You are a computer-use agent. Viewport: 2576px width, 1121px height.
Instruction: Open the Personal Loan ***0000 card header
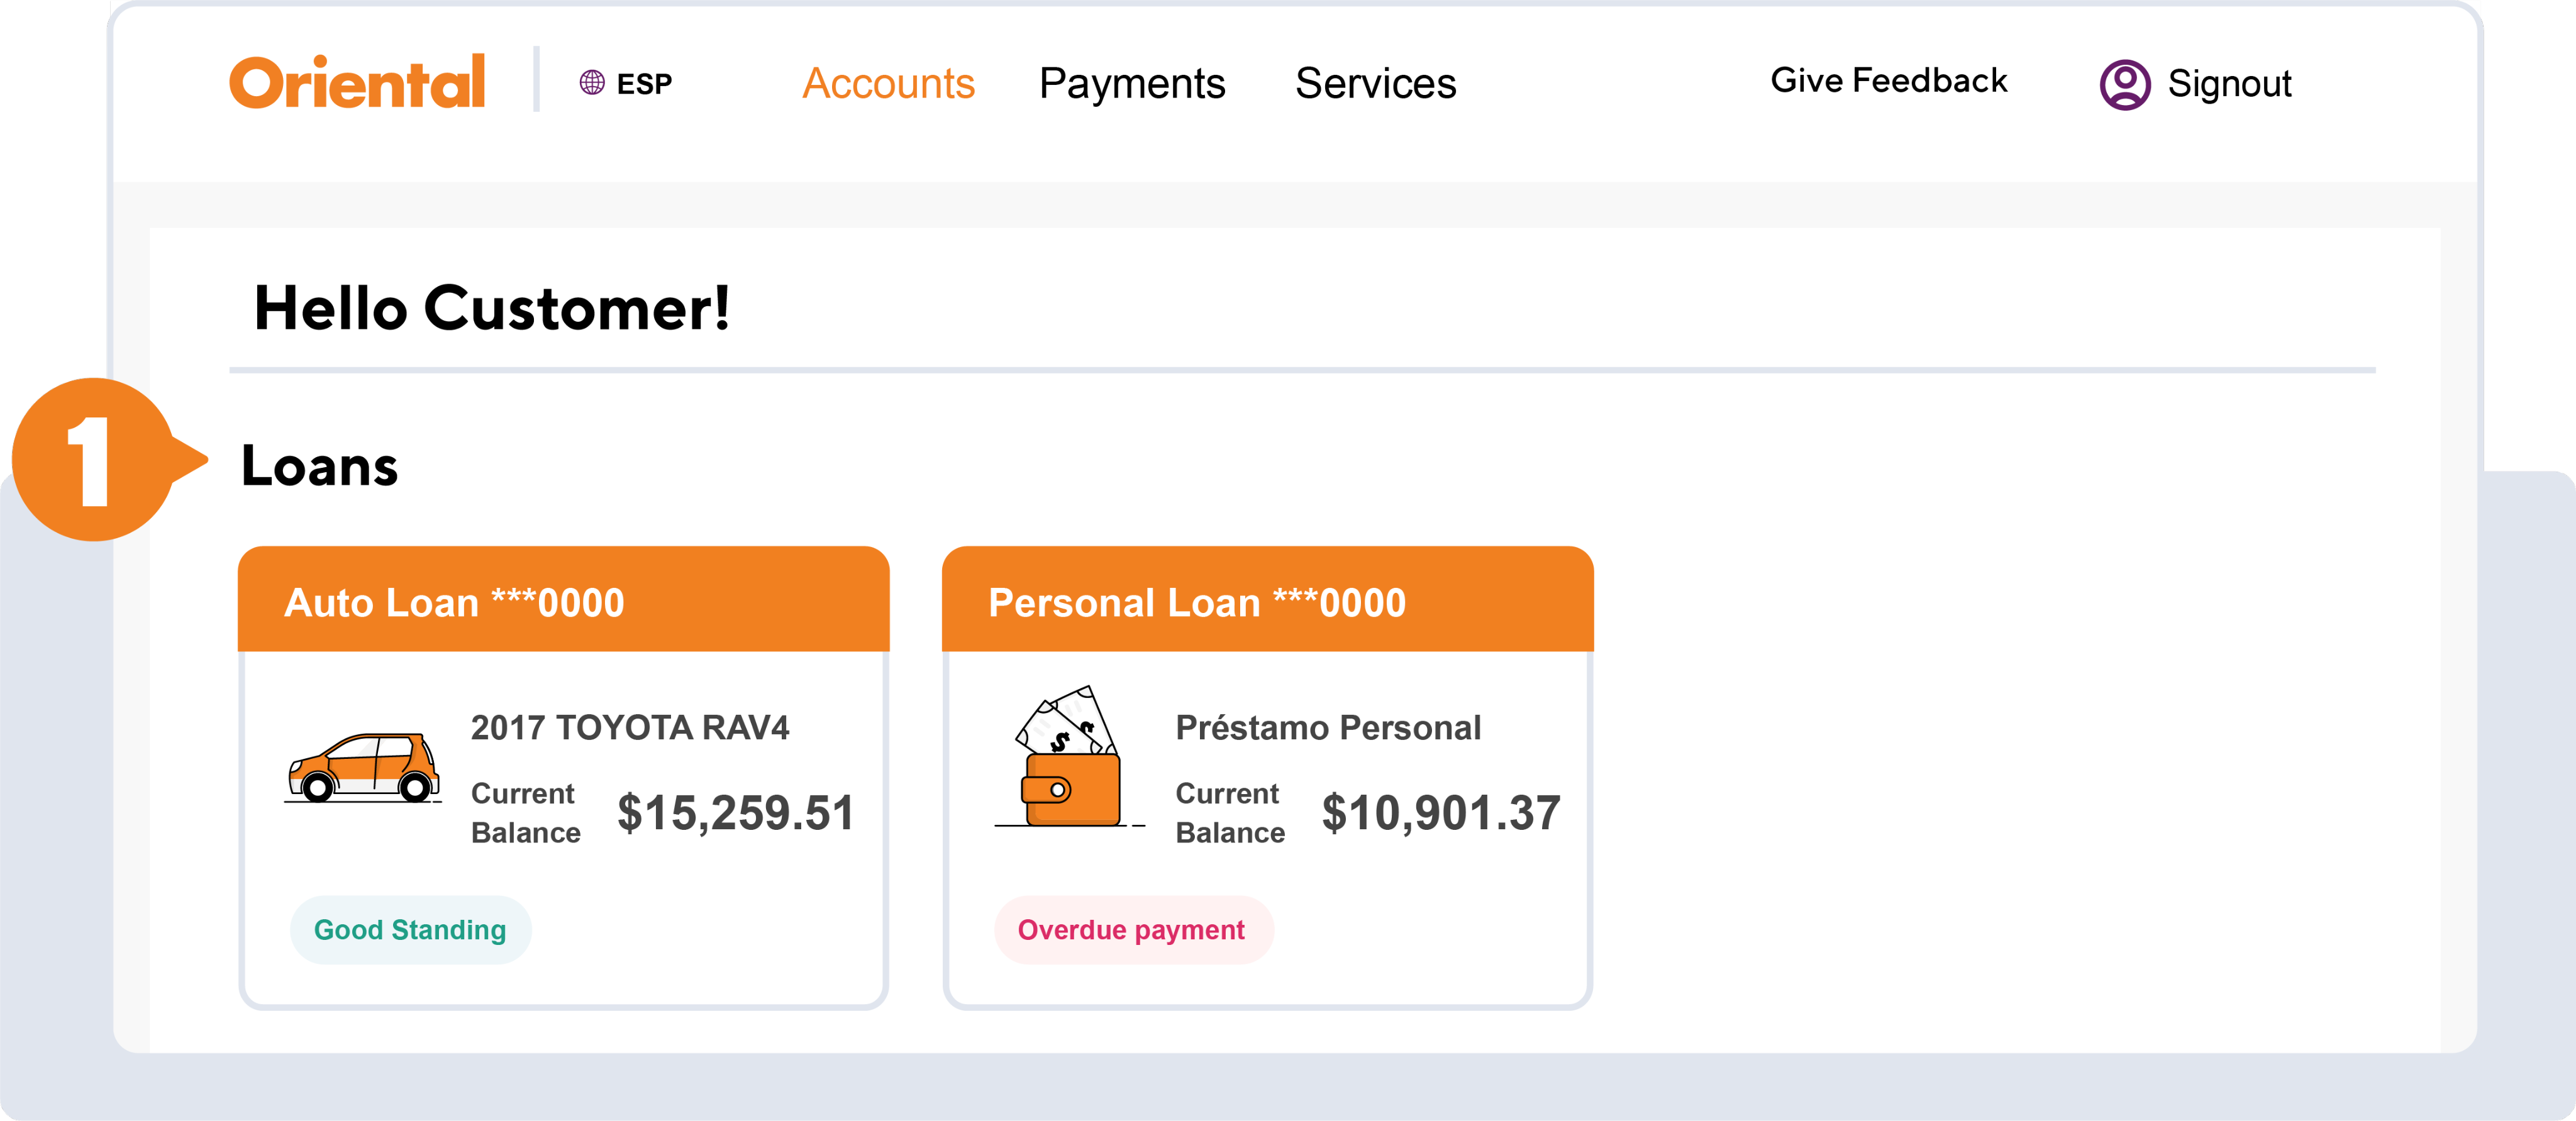click(1267, 602)
